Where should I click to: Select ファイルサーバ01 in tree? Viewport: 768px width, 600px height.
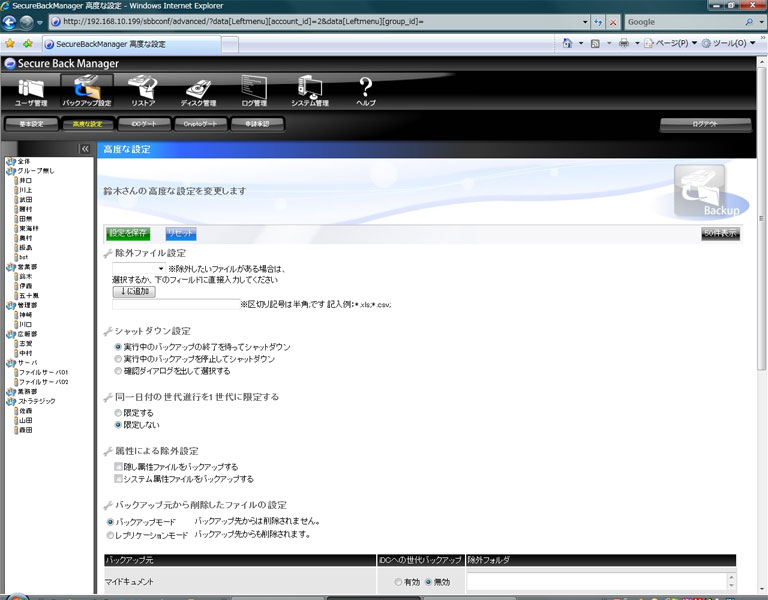(43, 372)
